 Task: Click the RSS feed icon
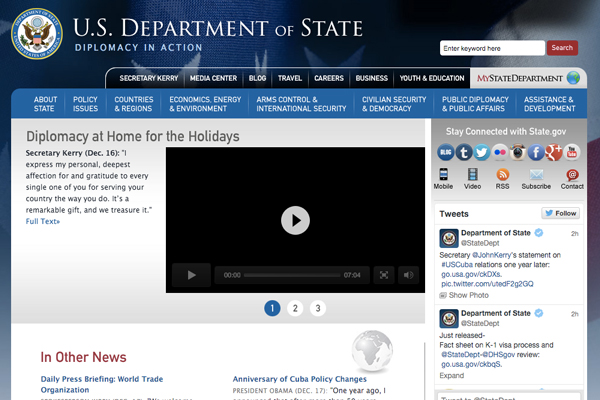(x=502, y=175)
